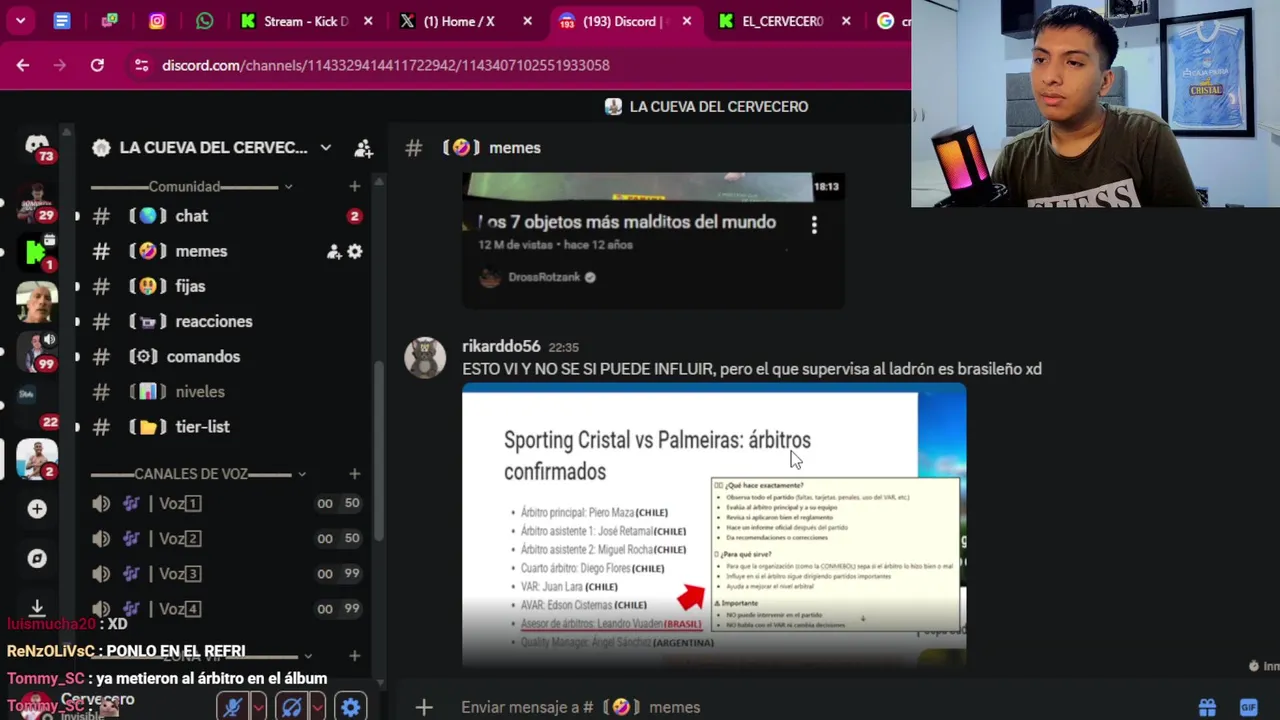Open the bald man avatar server
This screenshot has width=1280, height=720.
coord(37,302)
